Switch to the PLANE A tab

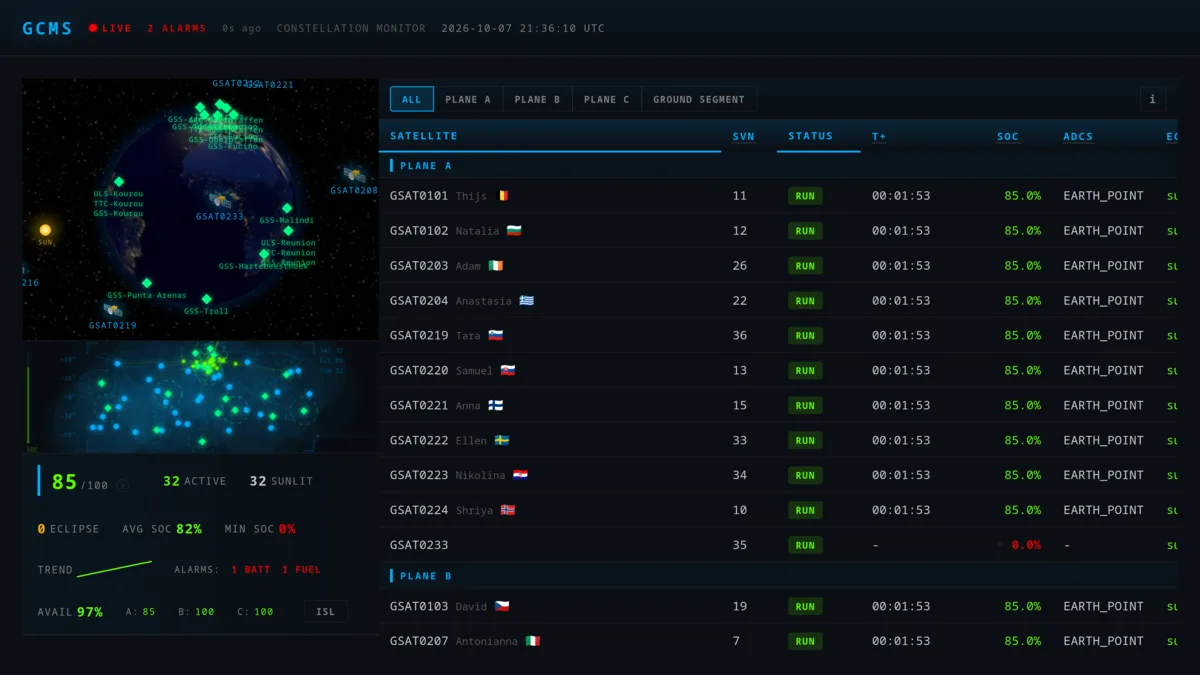pyautogui.click(x=468, y=99)
